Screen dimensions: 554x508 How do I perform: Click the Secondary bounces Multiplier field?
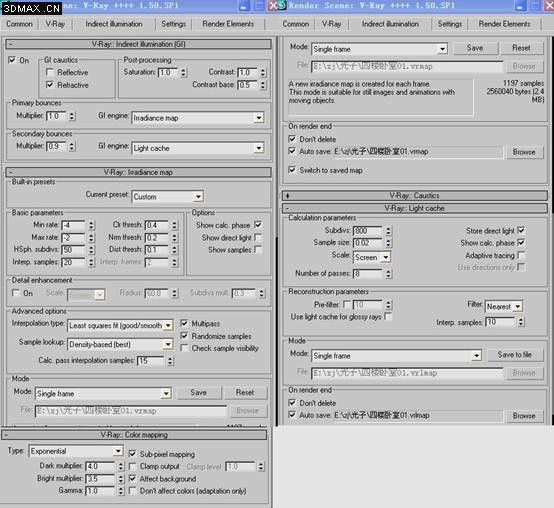[x=56, y=146]
